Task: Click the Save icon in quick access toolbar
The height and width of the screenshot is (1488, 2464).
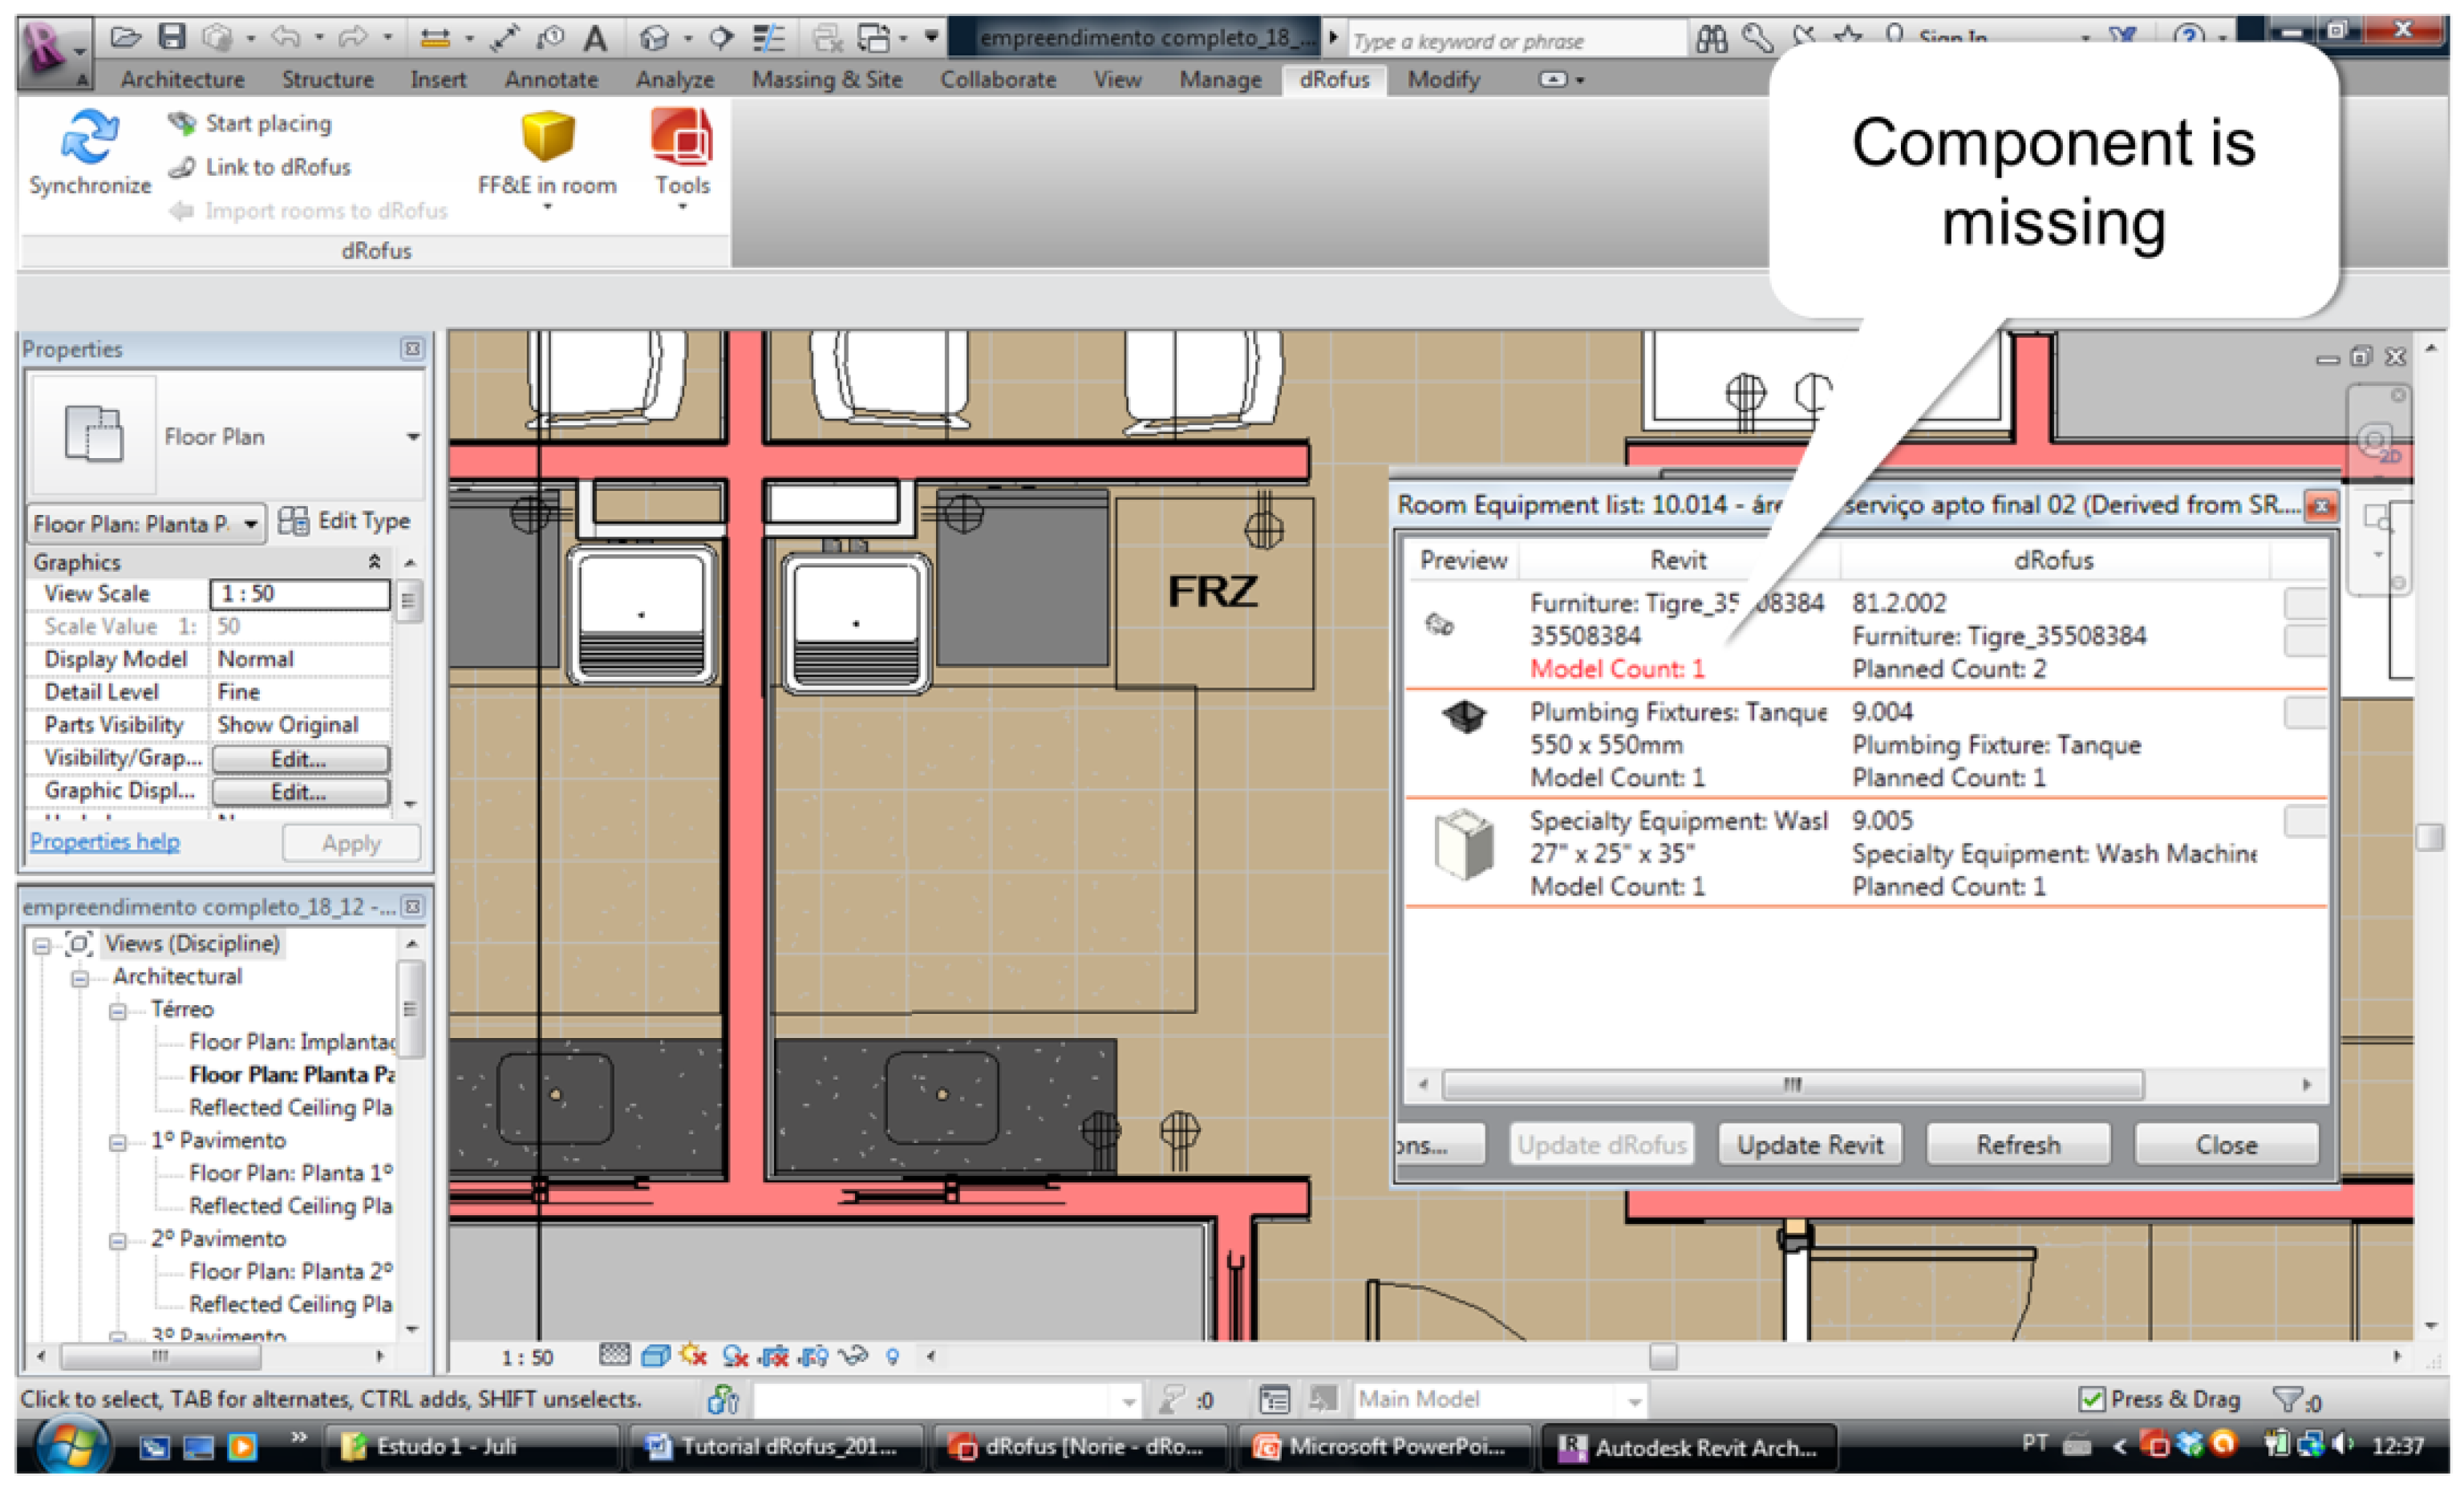Action: click(x=172, y=38)
